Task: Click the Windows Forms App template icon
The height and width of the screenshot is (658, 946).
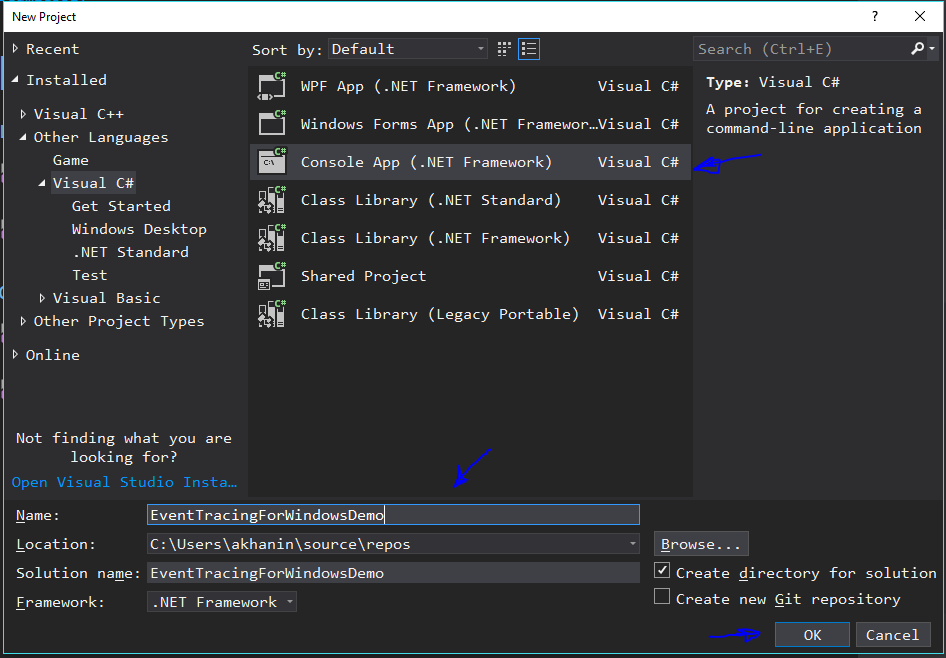Action: pos(271,124)
